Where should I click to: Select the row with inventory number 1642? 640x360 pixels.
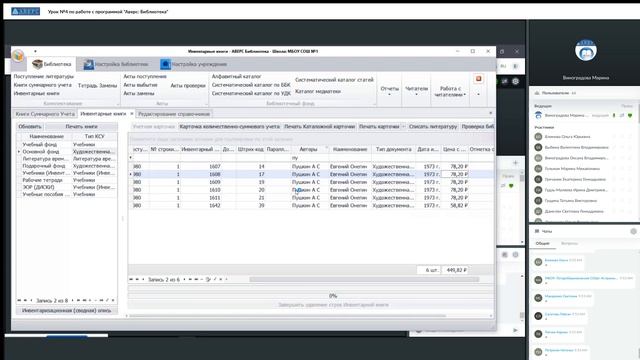coord(311,205)
